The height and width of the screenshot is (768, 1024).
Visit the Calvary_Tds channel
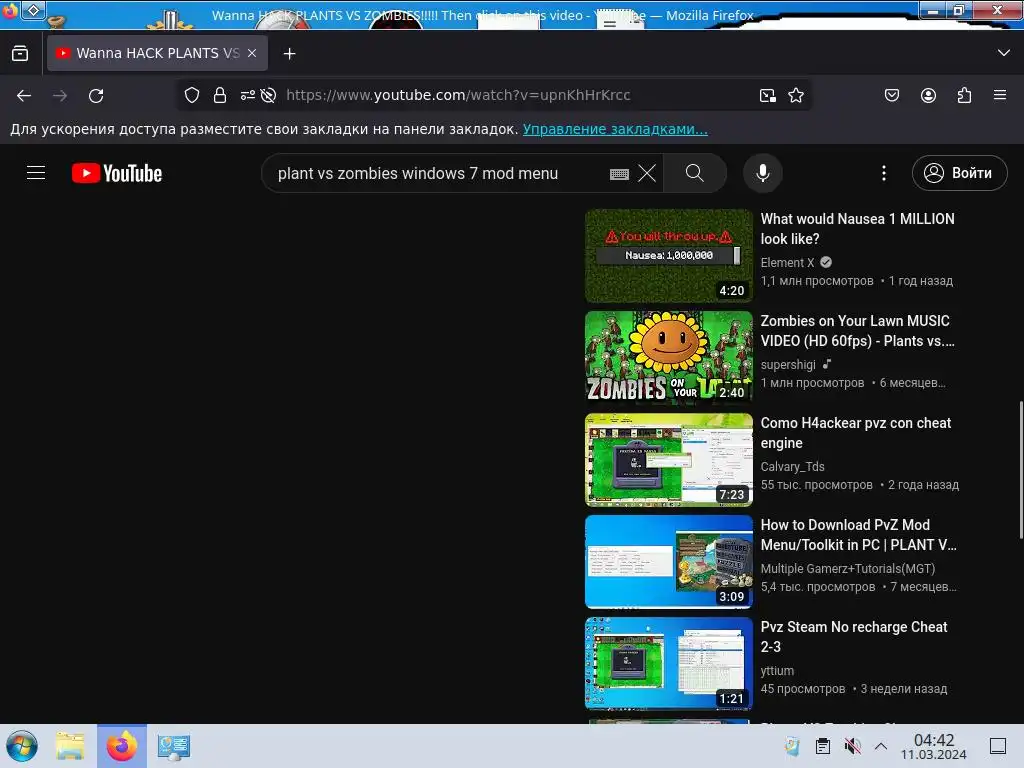click(x=792, y=466)
